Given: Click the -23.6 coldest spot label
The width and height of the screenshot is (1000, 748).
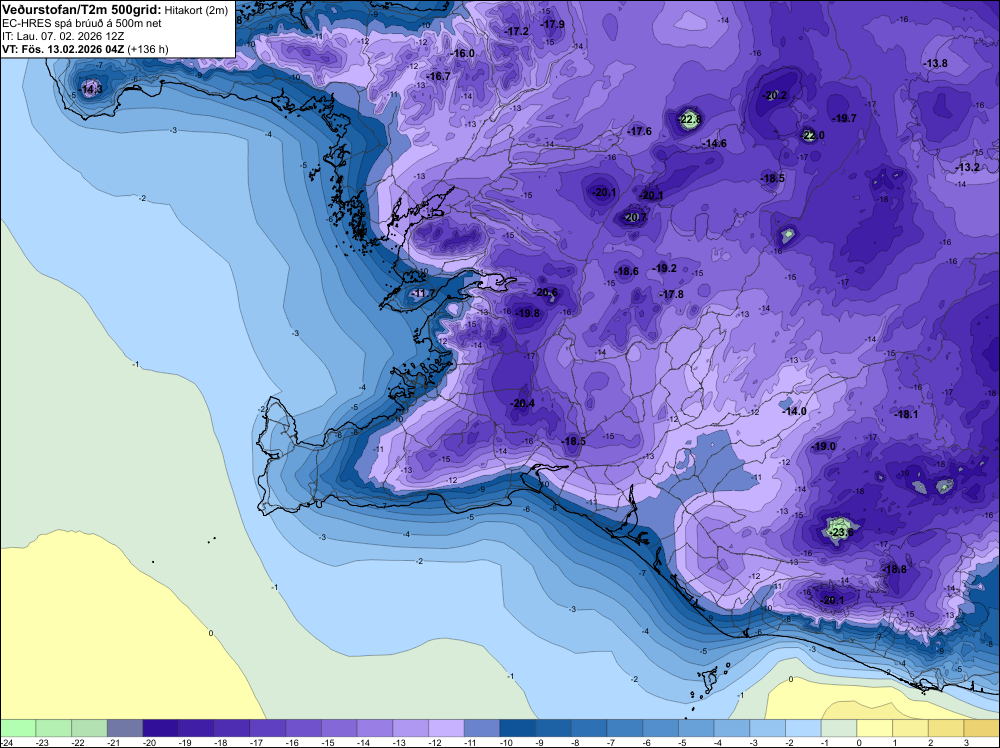Looking at the screenshot, I should (841, 532).
